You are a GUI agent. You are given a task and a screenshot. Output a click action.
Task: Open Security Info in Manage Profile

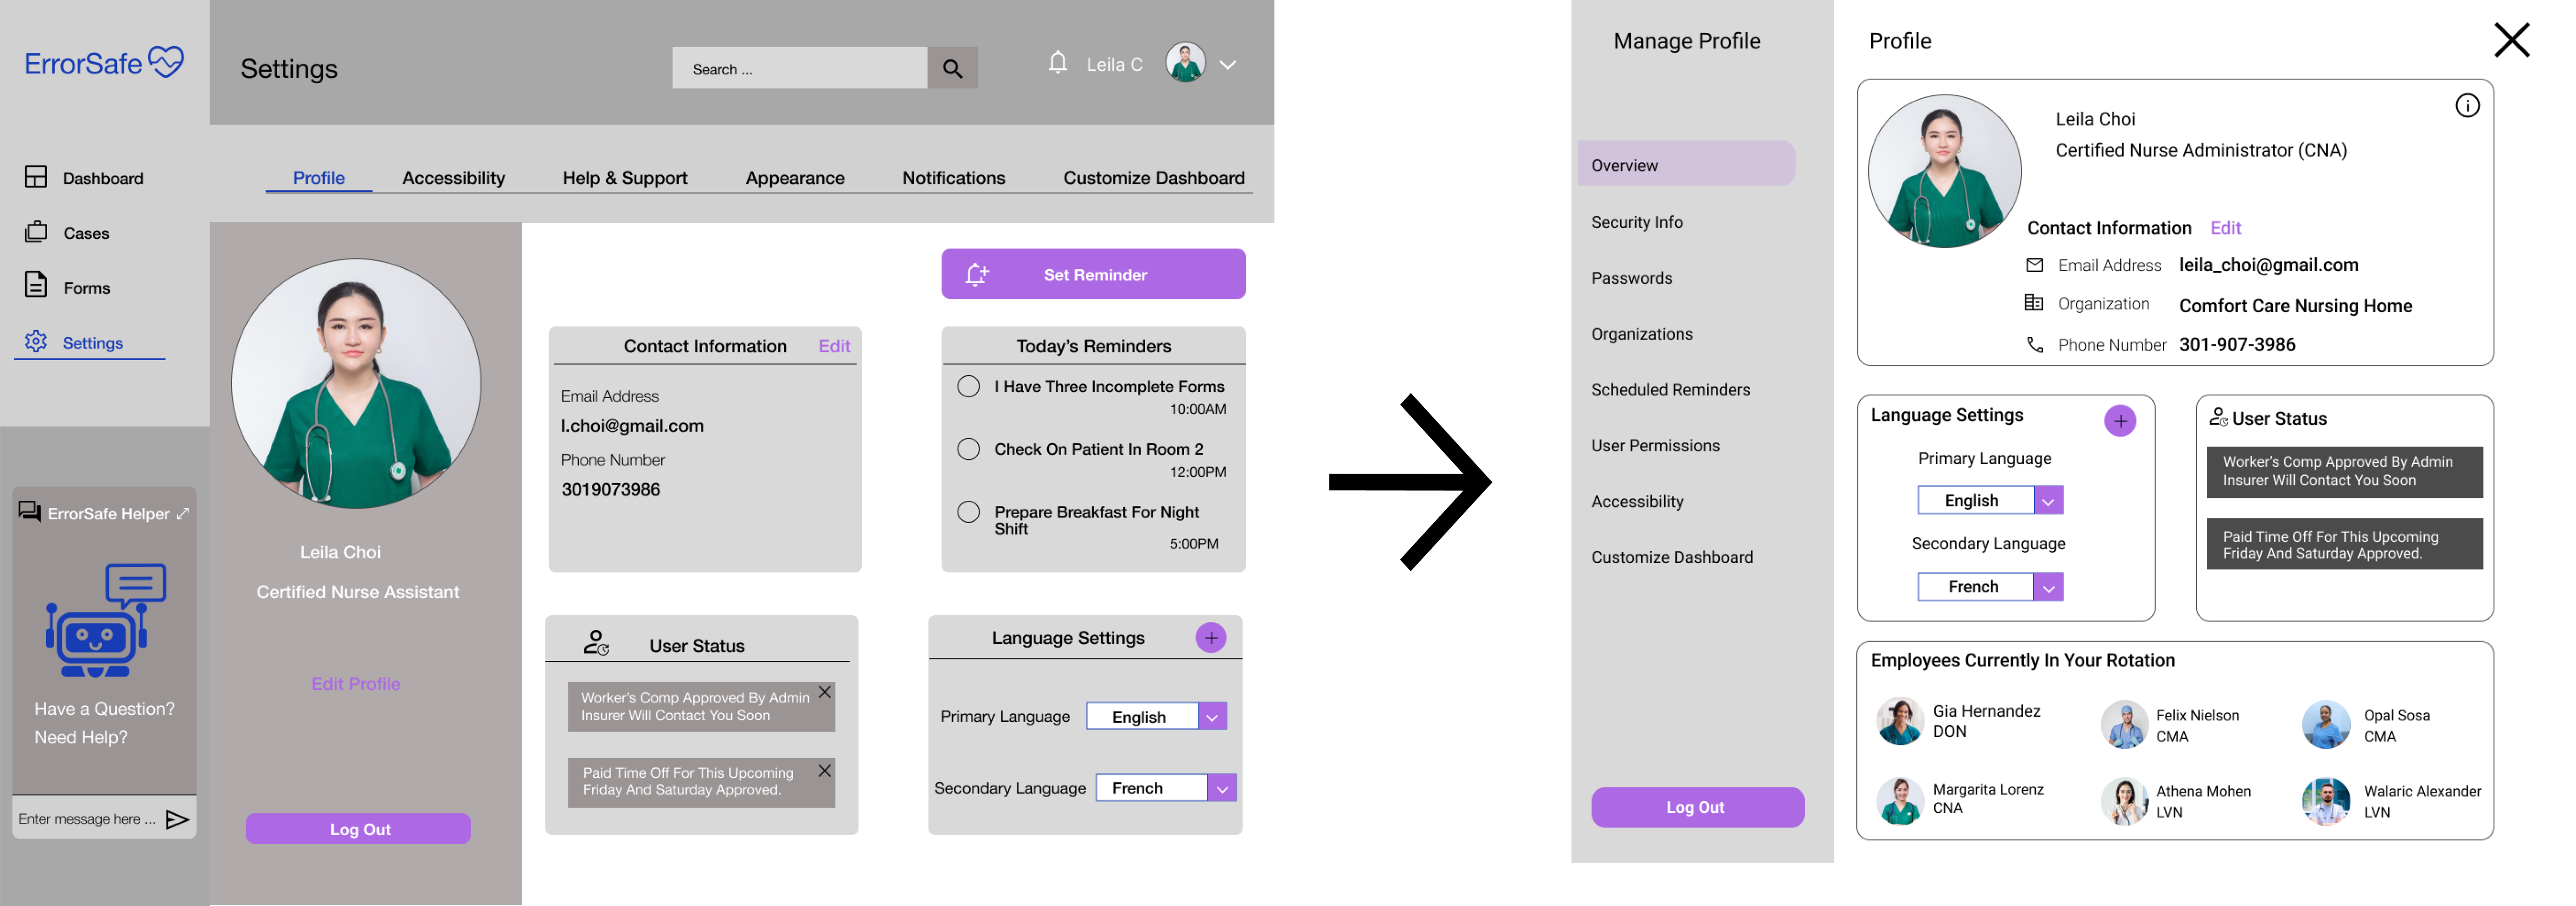tap(1637, 222)
